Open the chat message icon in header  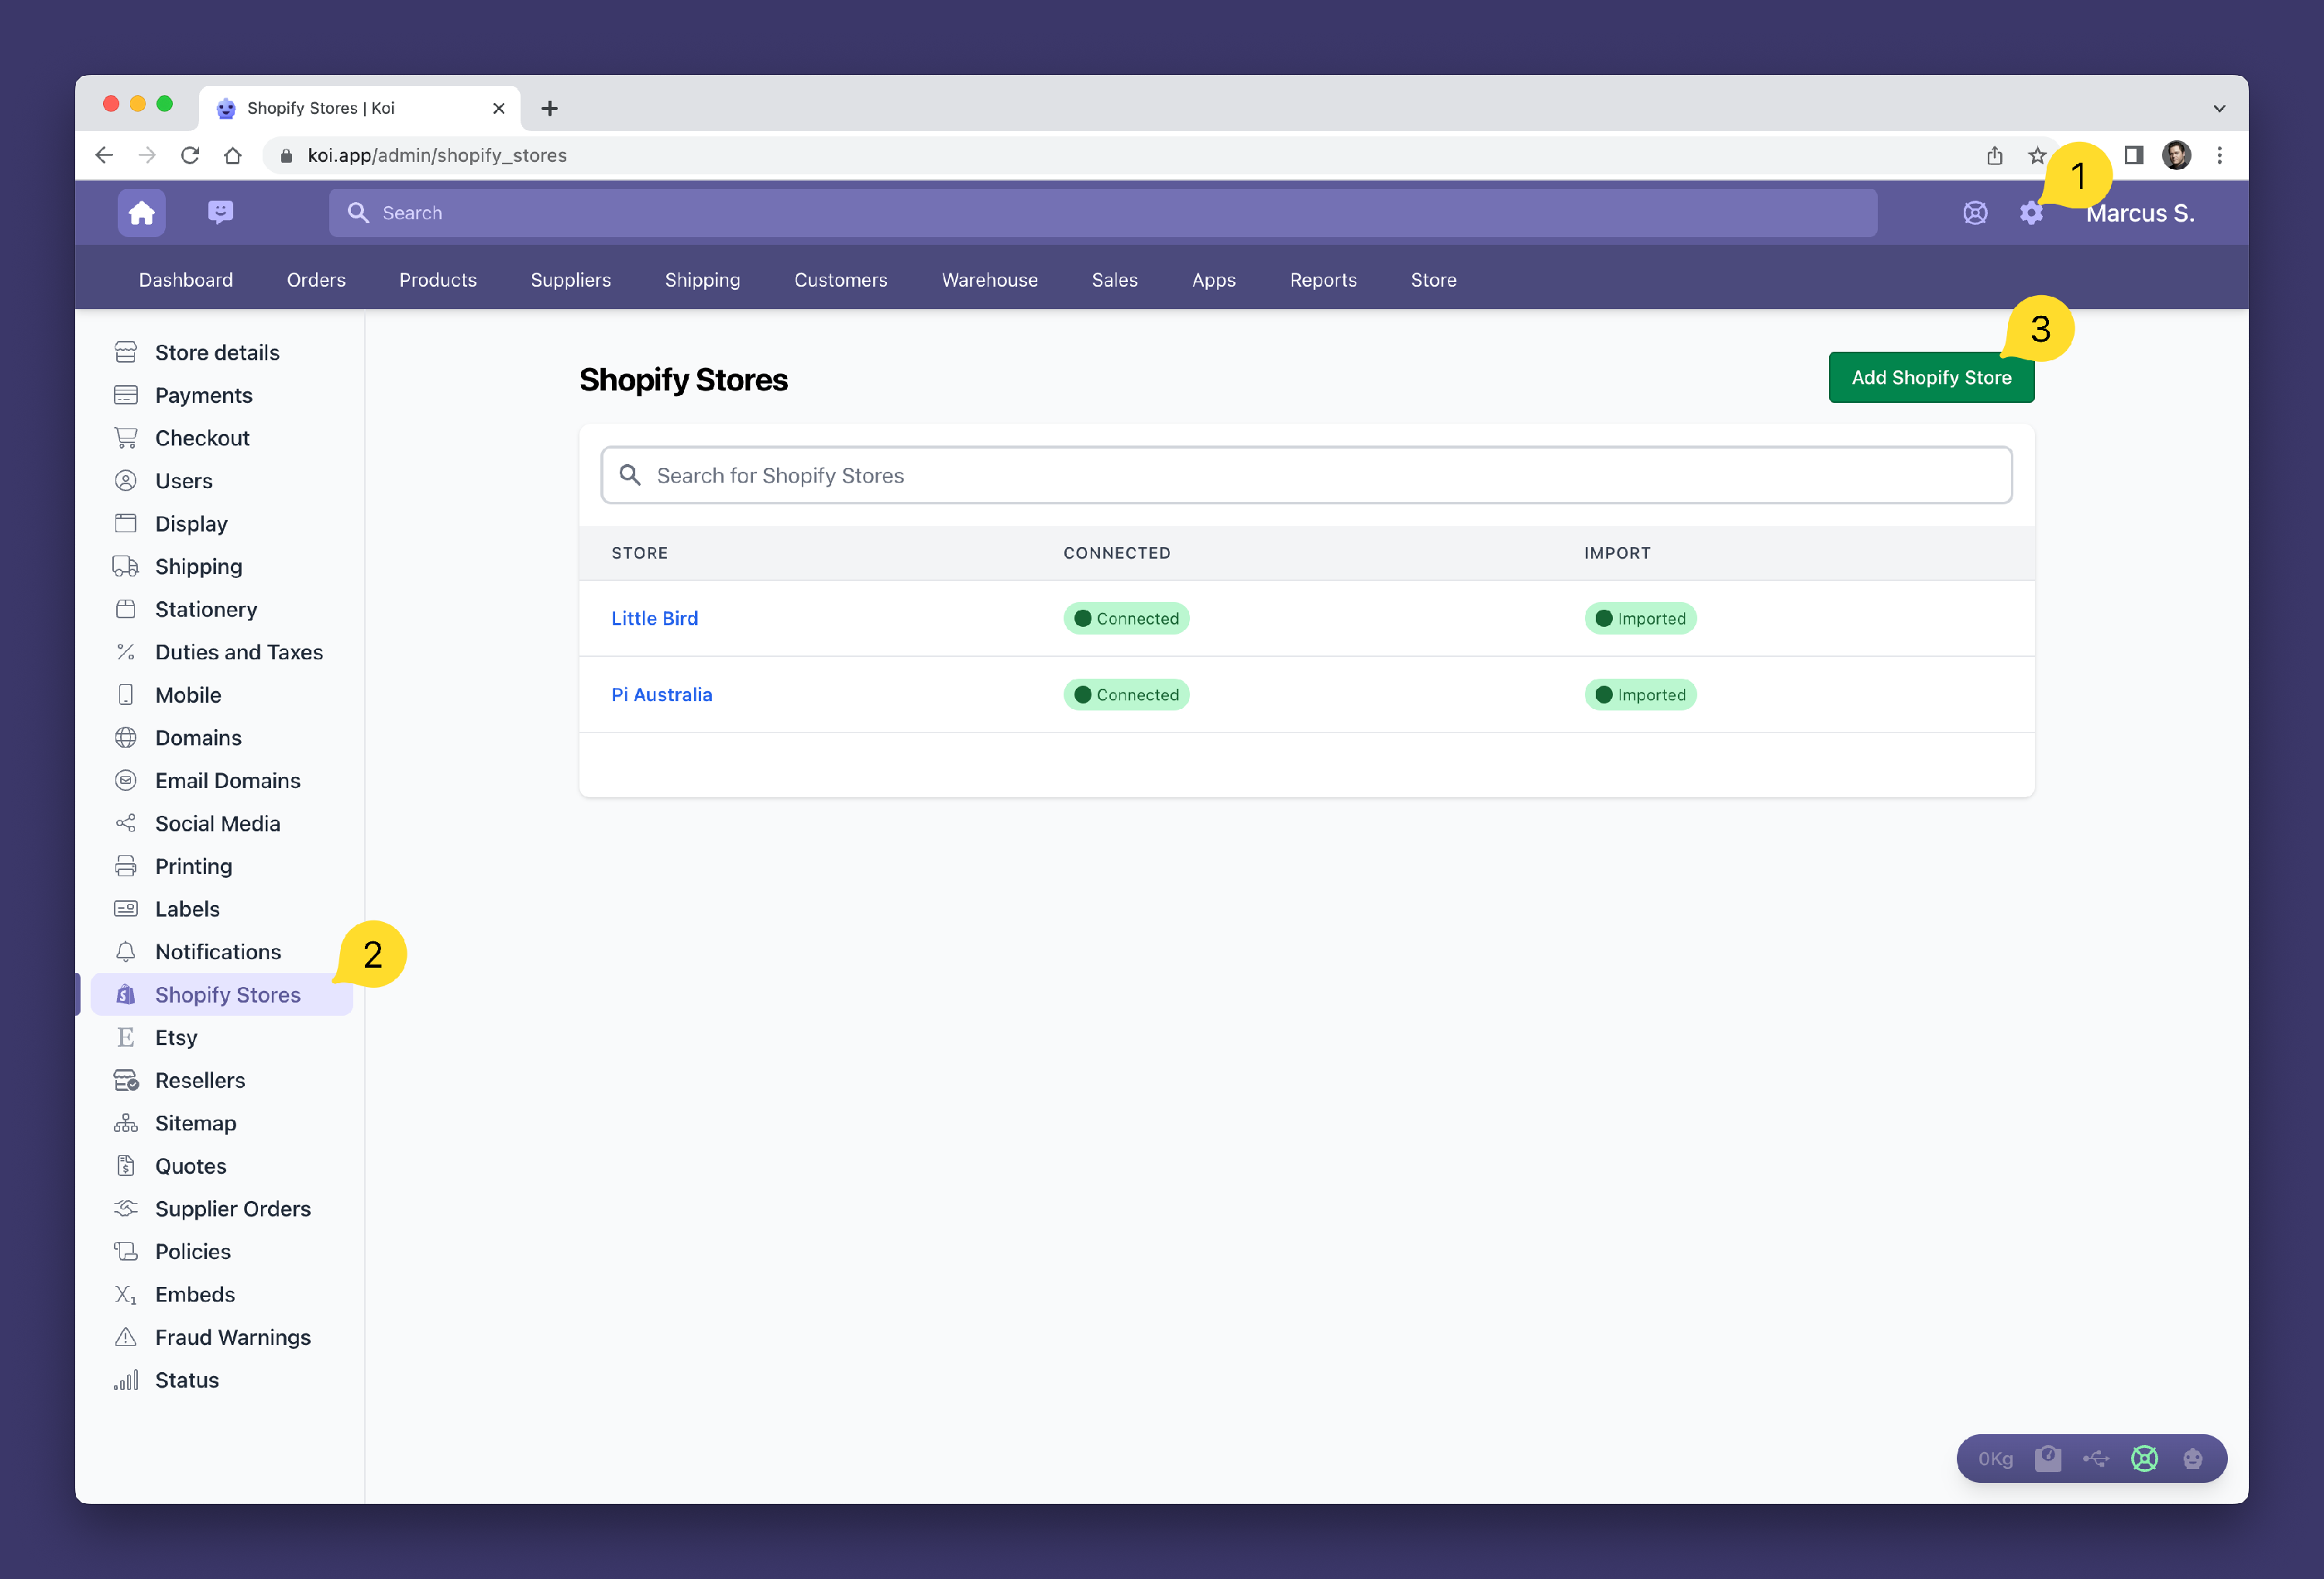coord(220,213)
